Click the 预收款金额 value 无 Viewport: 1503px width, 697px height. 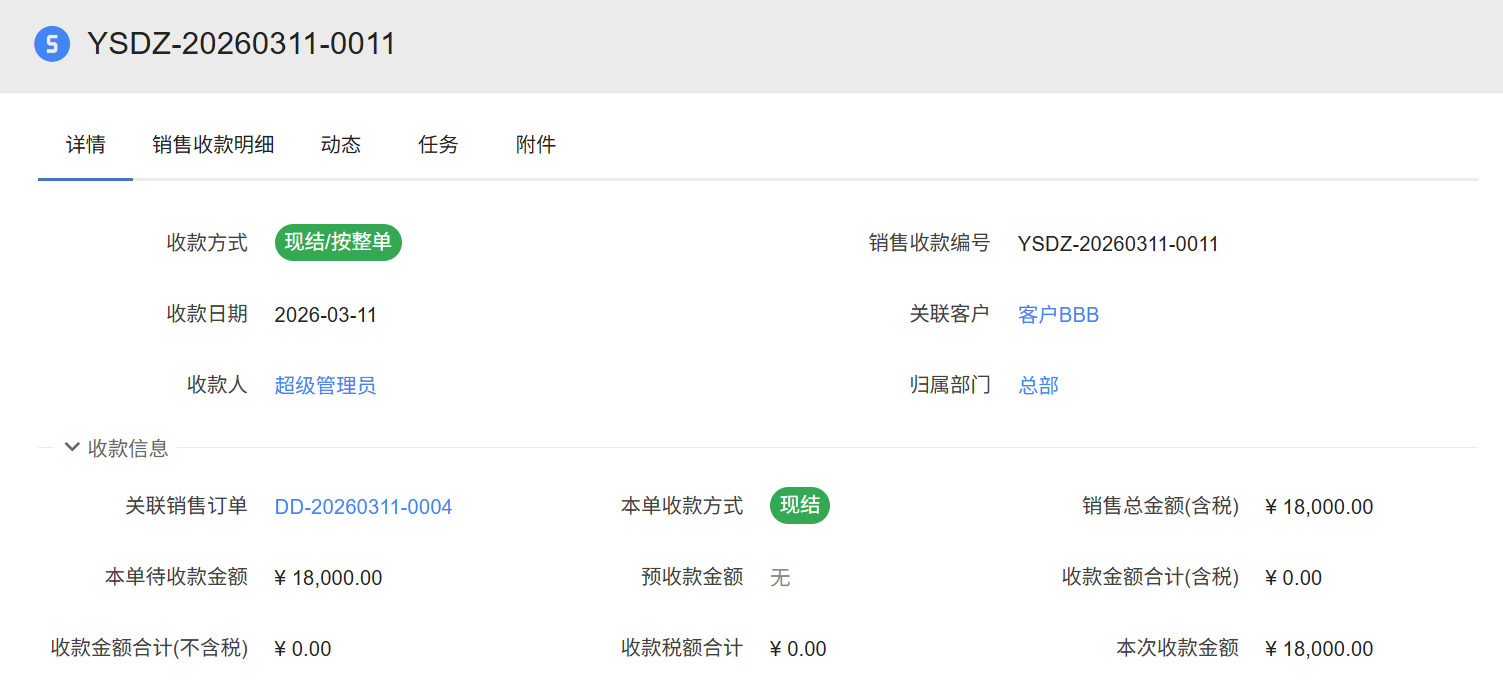780,578
